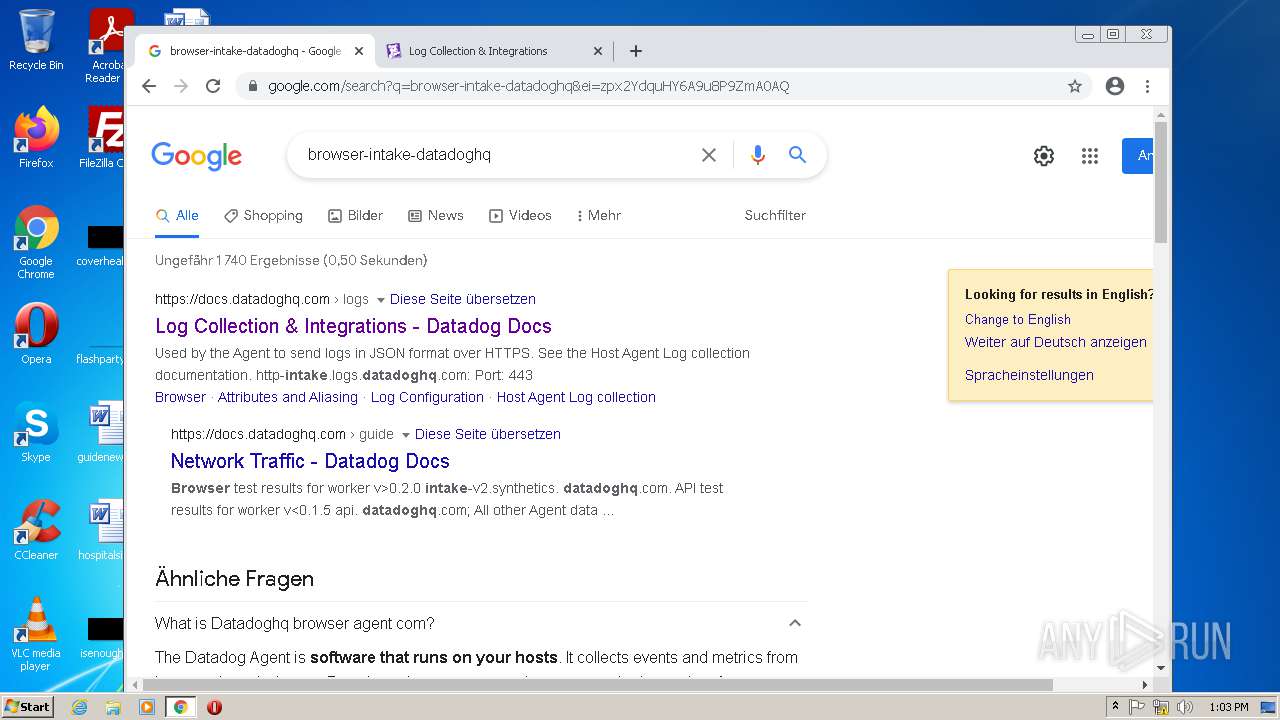Select the Alle search tab

point(178,215)
